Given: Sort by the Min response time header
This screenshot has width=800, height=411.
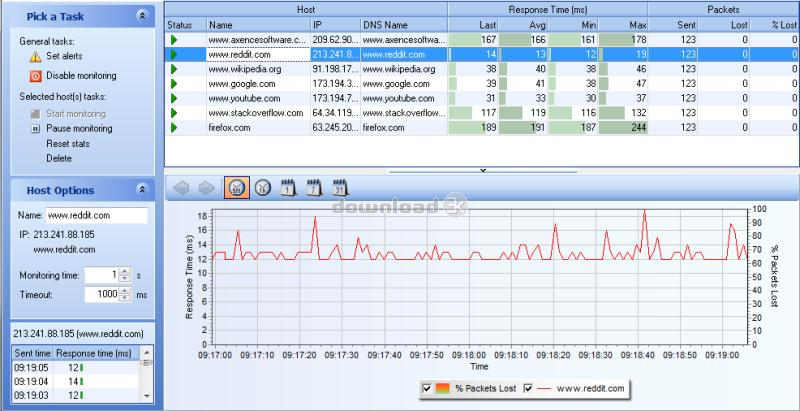Looking at the screenshot, I should pyautogui.click(x=573, y=25).
